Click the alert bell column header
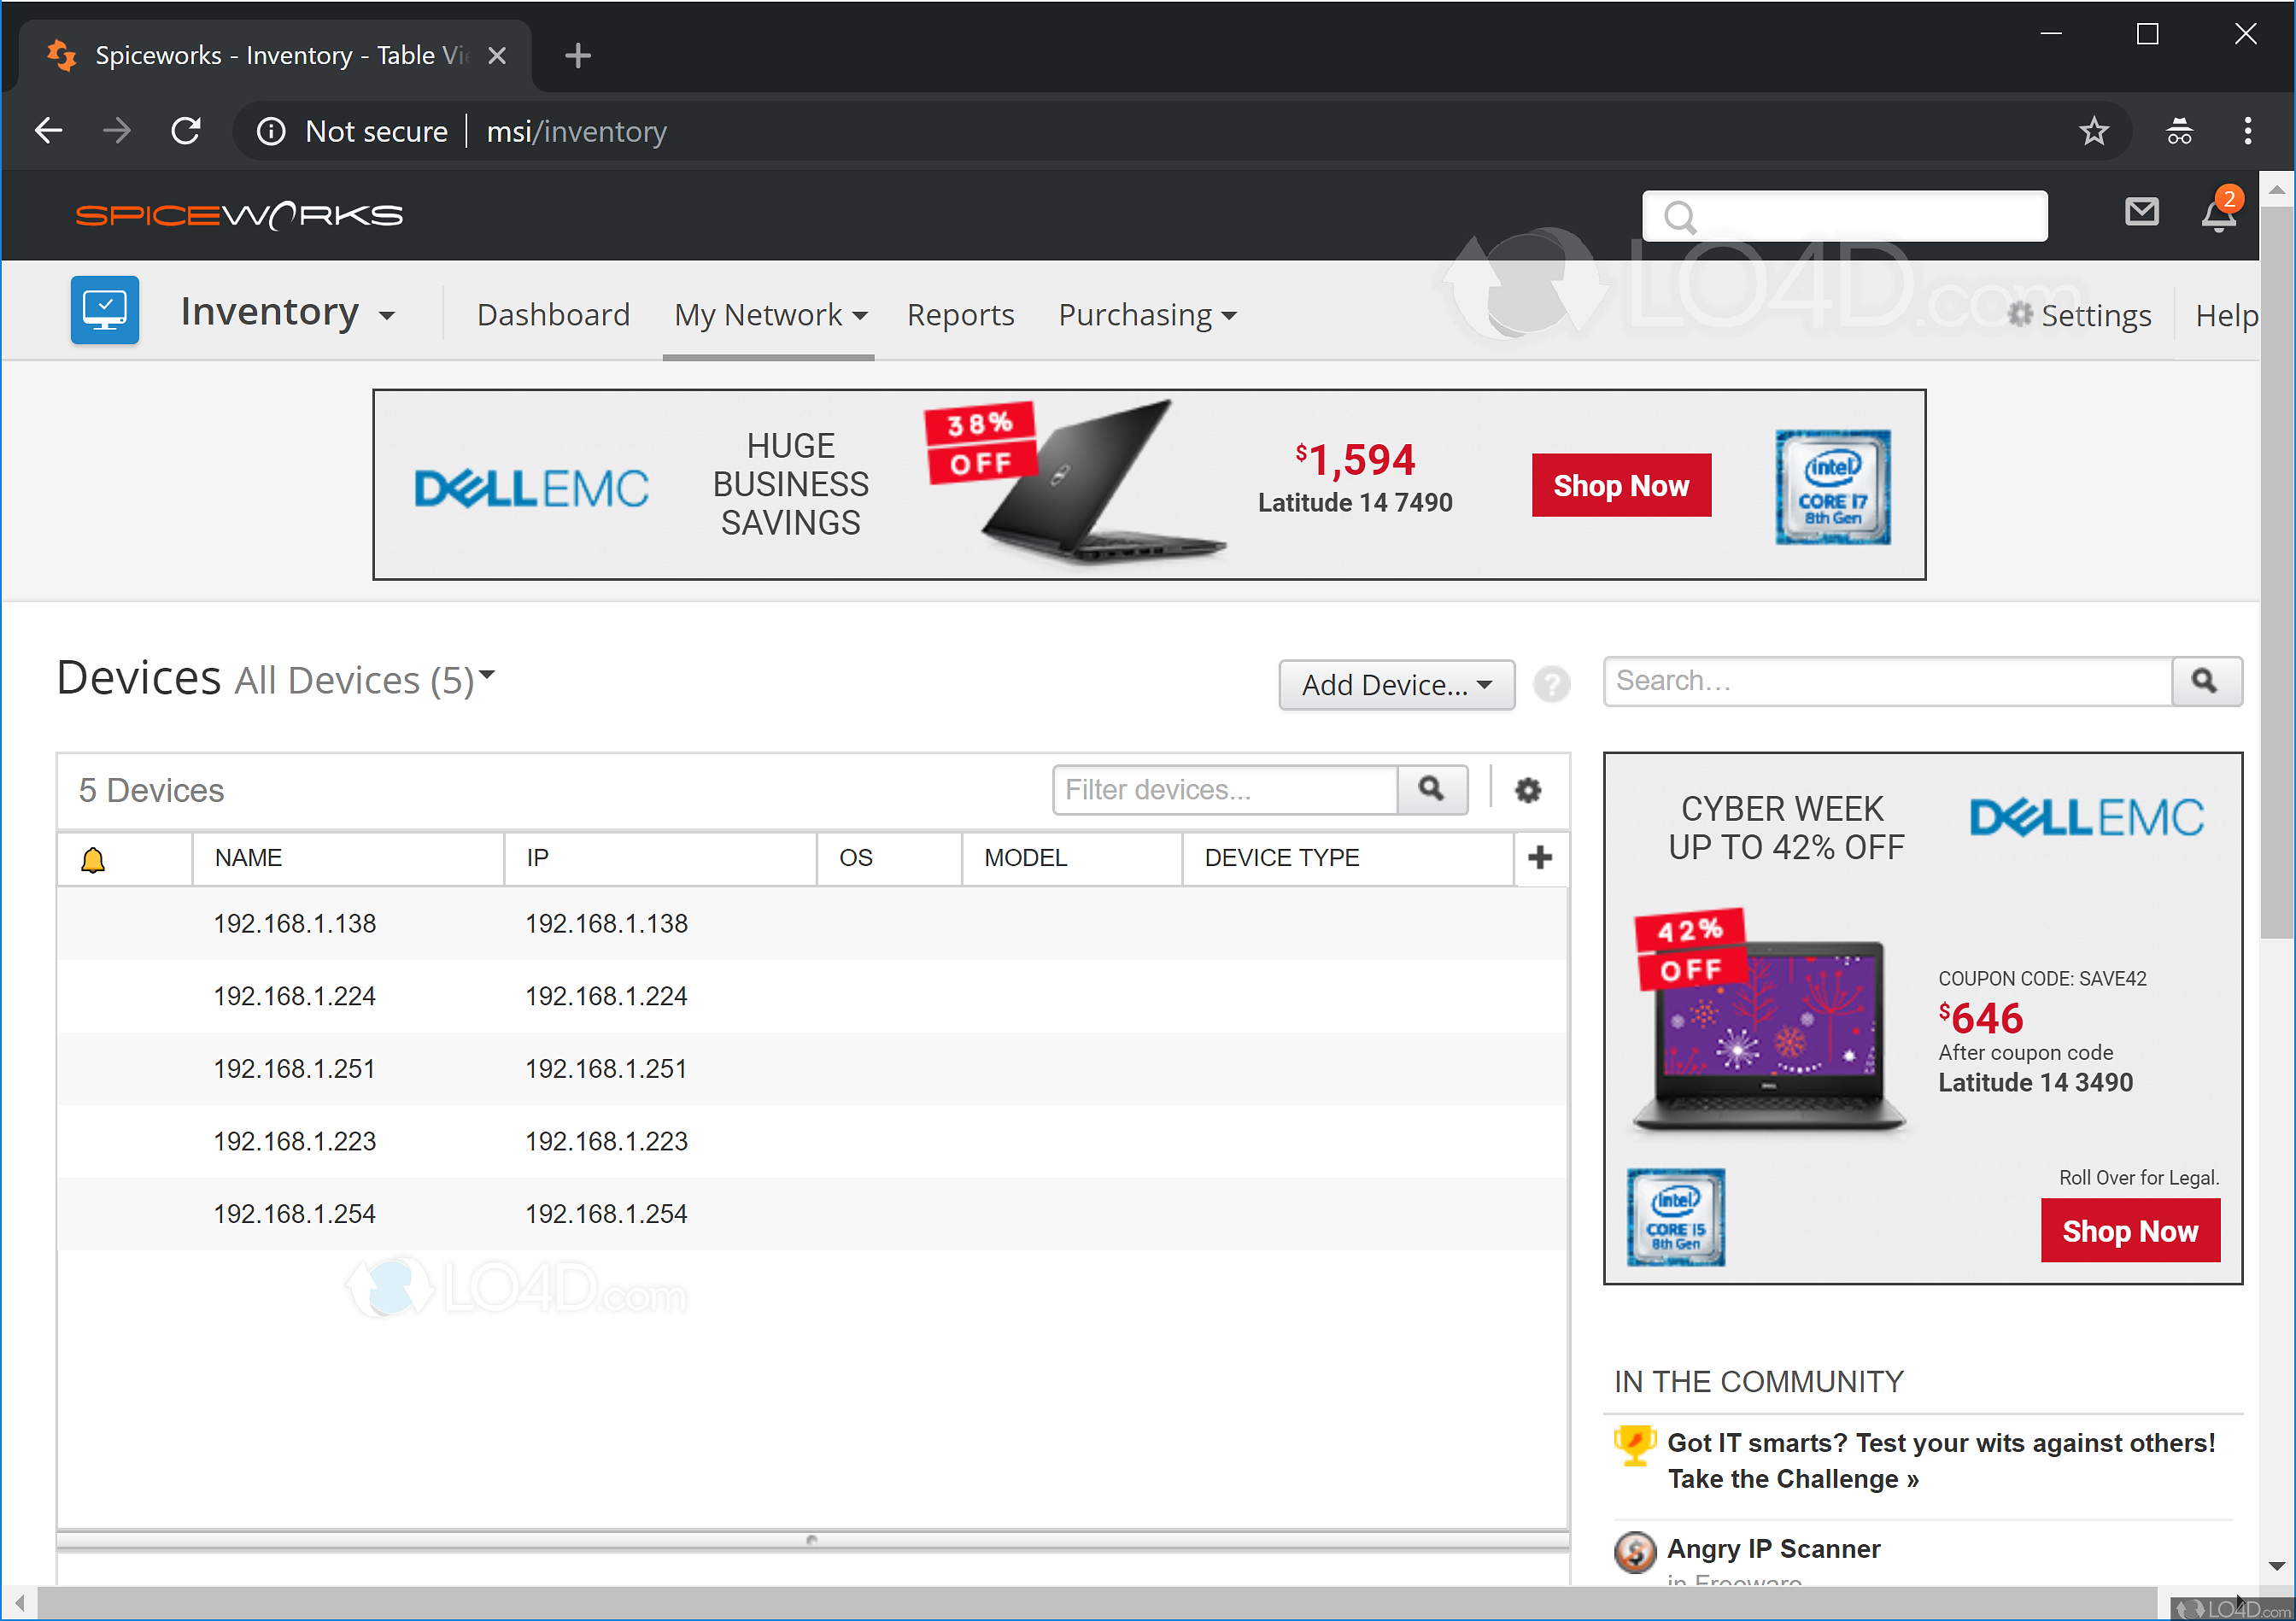 coord(93,859)
